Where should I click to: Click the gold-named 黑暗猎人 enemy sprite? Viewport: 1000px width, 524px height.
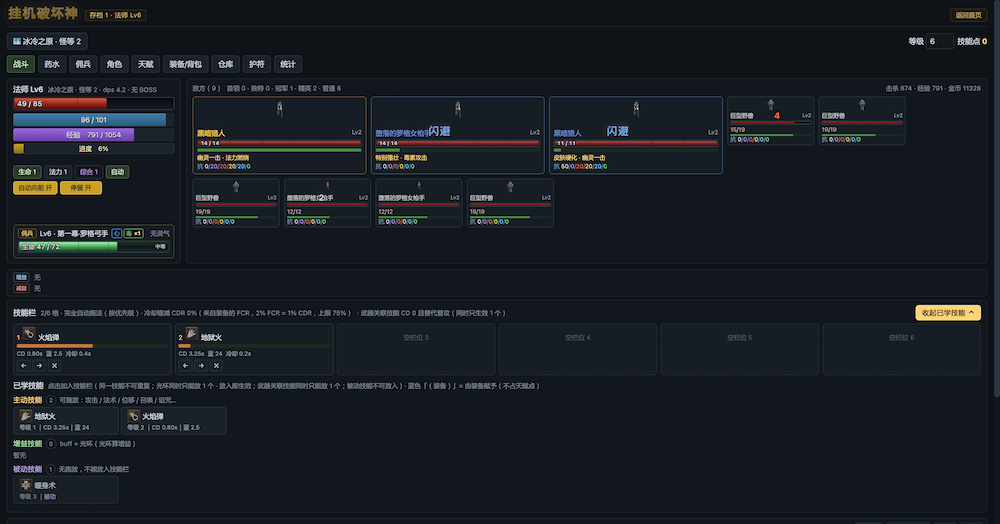(x=279, y=110)
